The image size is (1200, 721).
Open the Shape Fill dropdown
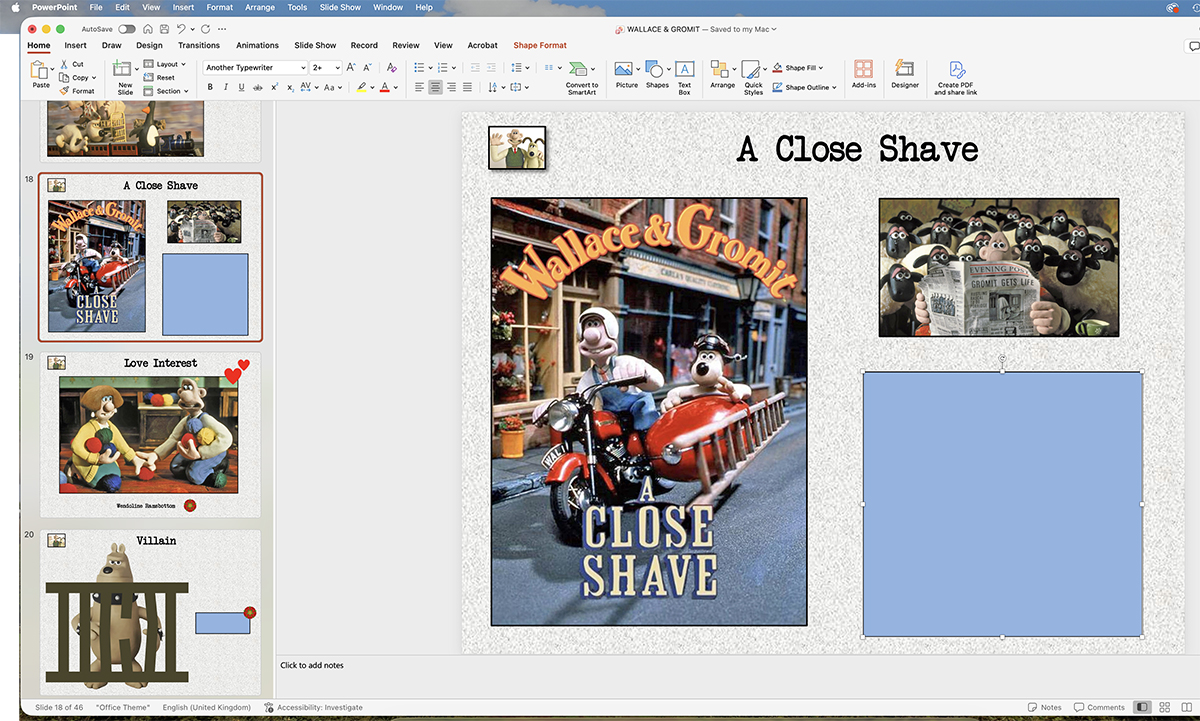tap(821, 68)
